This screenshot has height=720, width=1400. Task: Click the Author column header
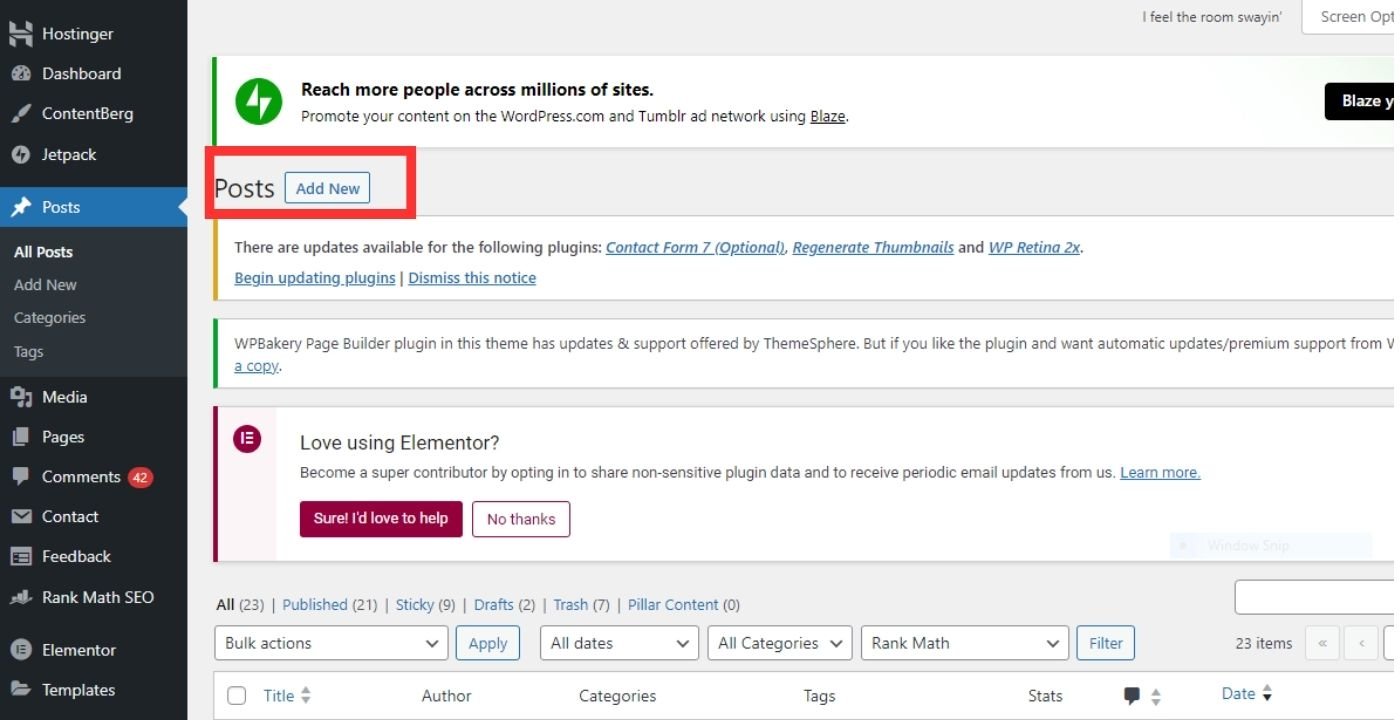click(x=446, y=696)
